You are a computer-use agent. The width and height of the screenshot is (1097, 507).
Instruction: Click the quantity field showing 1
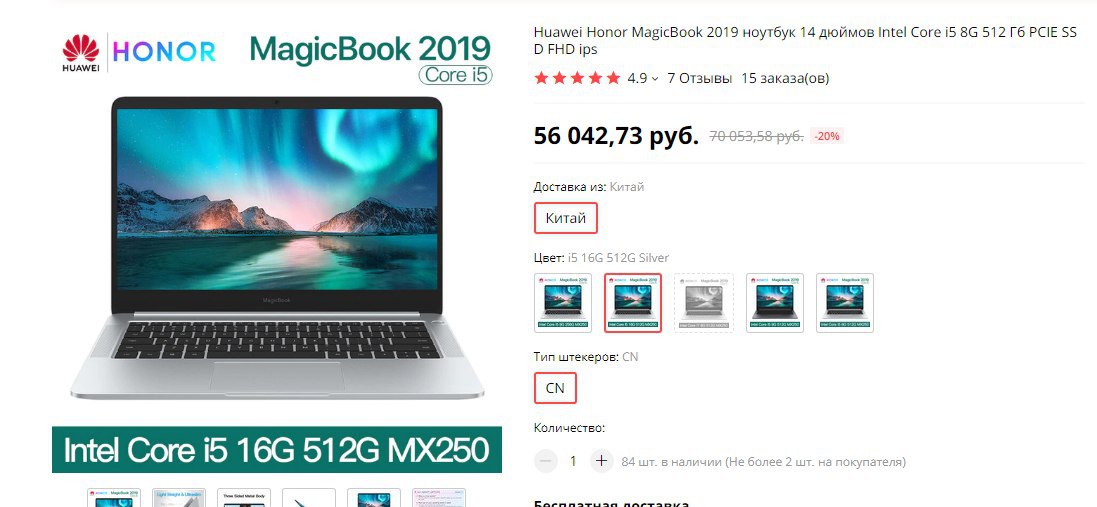[573, 462]
